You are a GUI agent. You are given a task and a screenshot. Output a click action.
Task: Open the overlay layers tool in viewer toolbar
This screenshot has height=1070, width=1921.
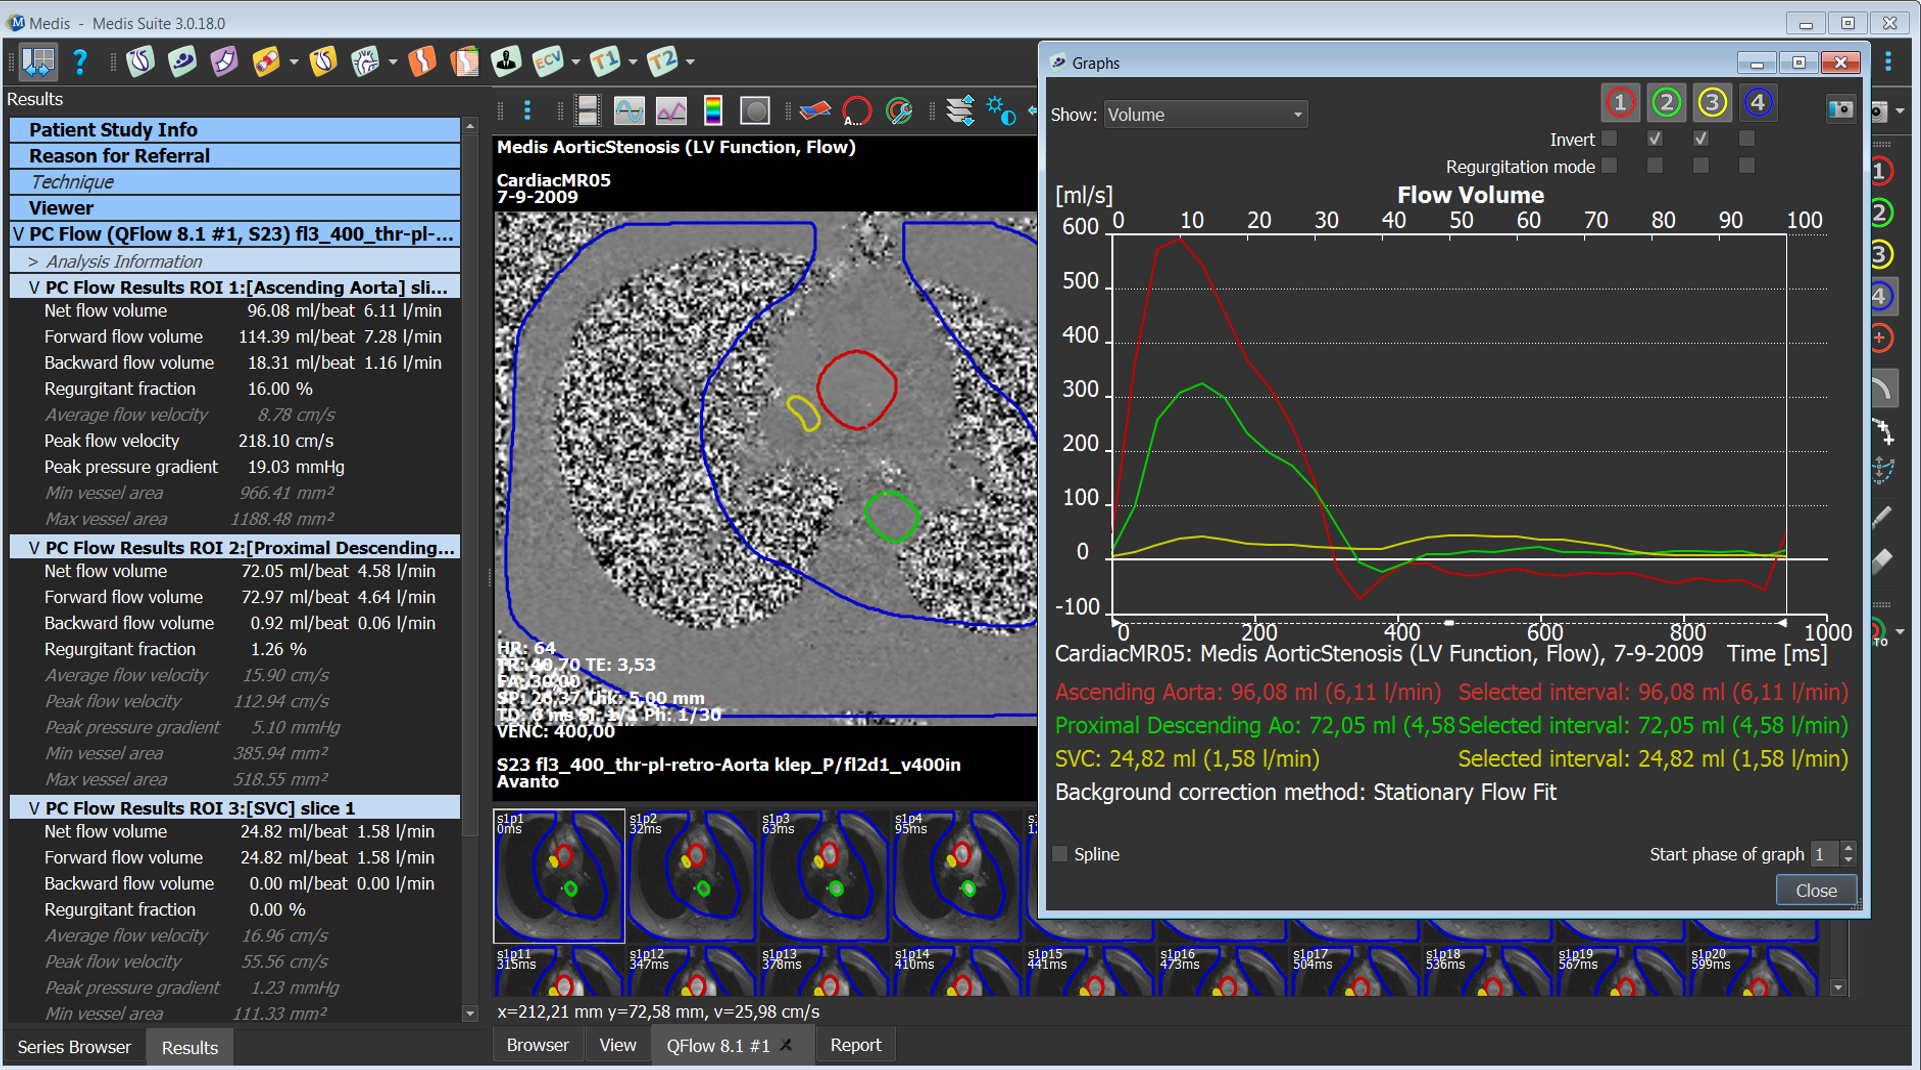tap(960, 111)
